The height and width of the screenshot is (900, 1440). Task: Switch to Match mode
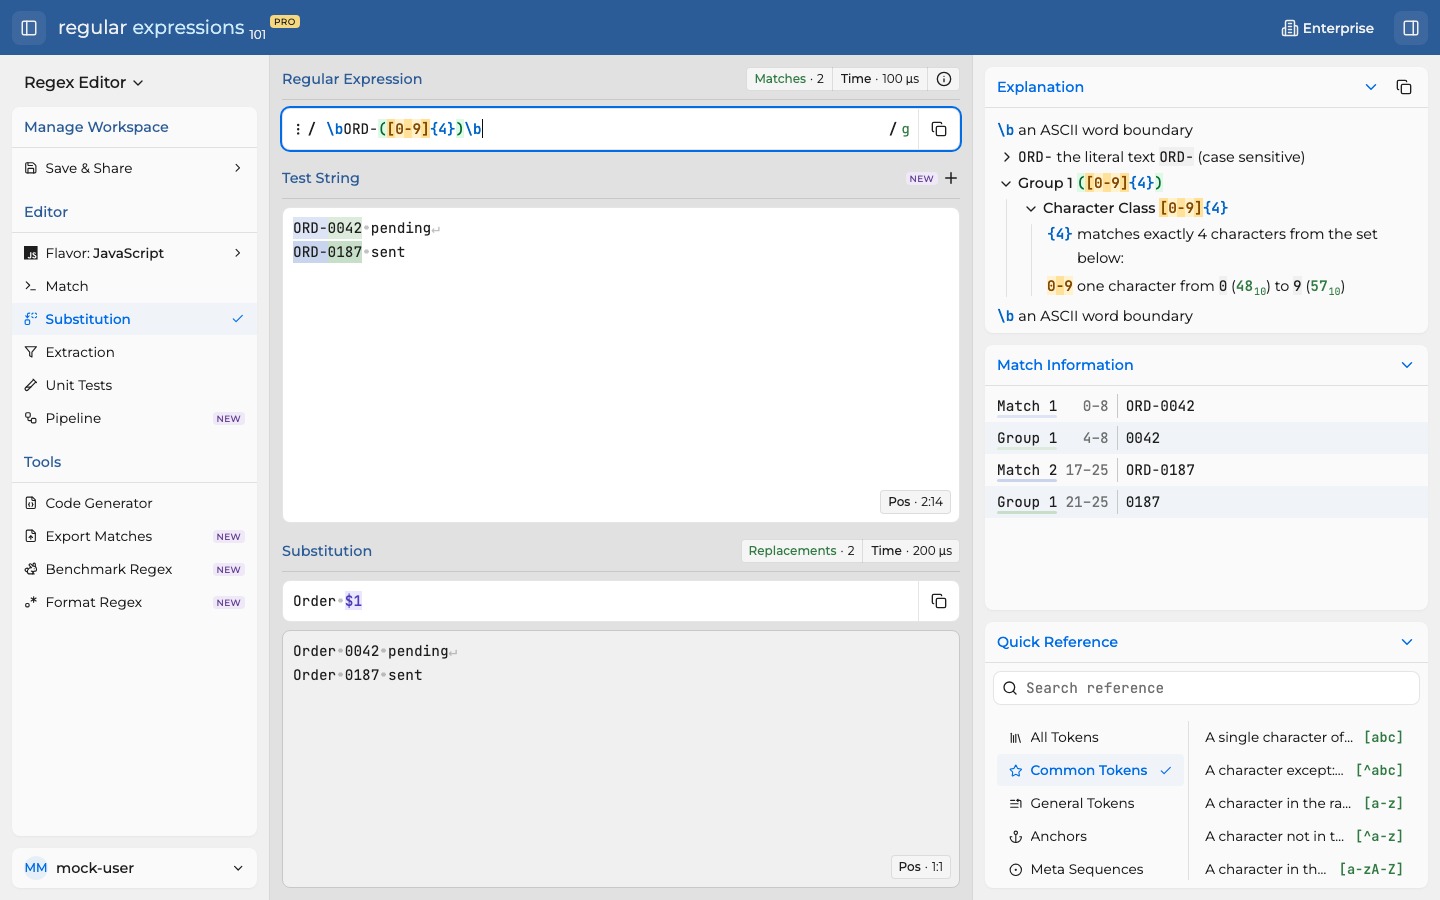(134, 286)
